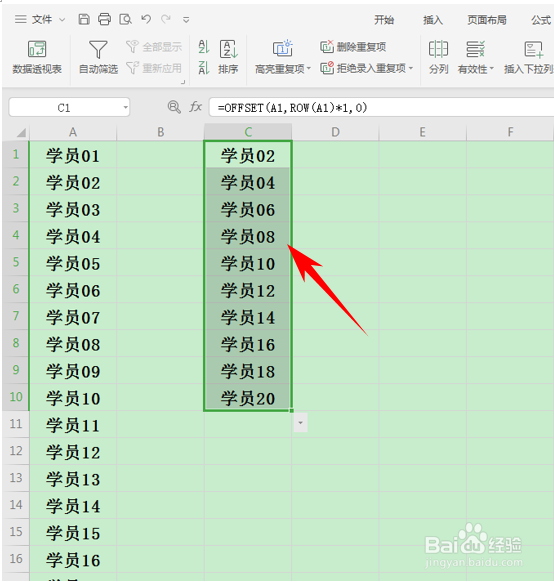Click 删除重复项 button
Viewport: 554px width, 582px height.
353,47
